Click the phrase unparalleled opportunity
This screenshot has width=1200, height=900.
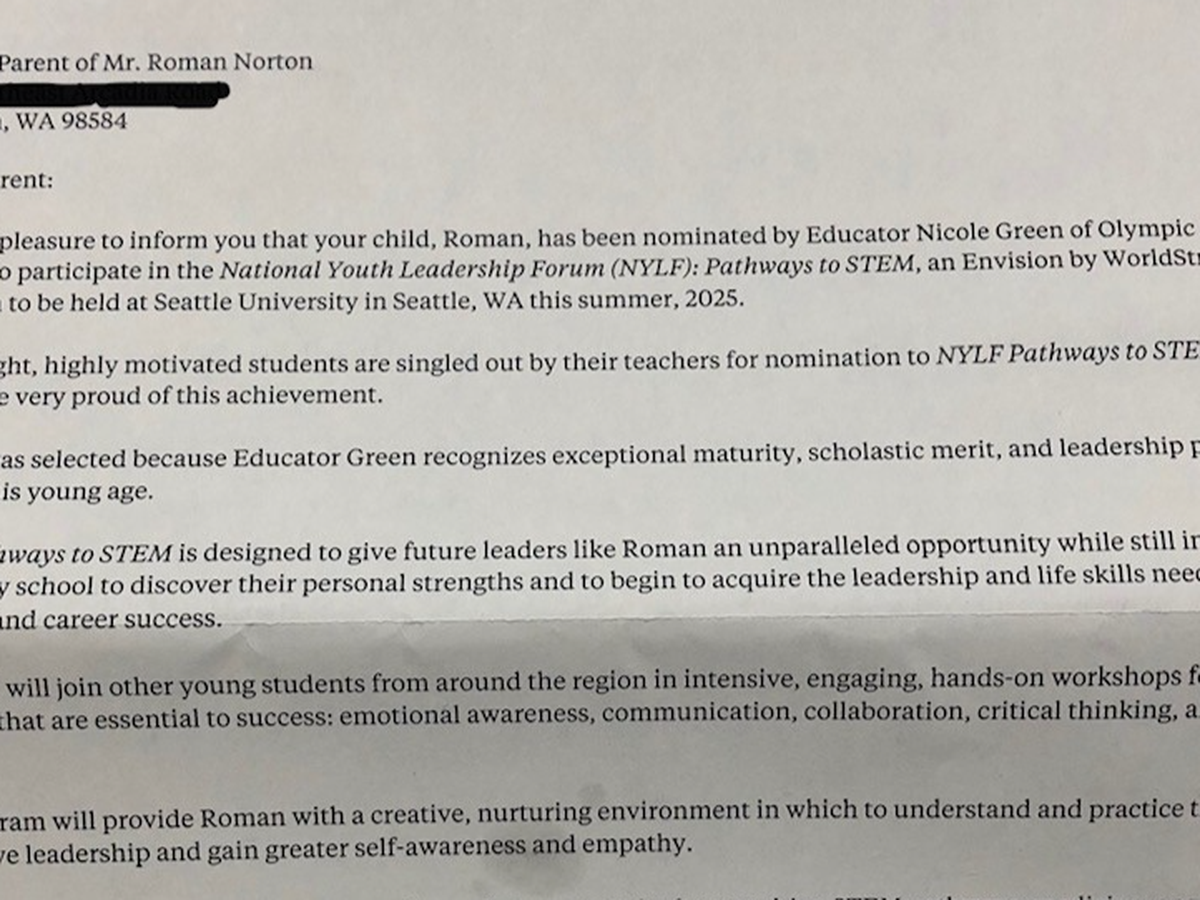coord(896,546)
